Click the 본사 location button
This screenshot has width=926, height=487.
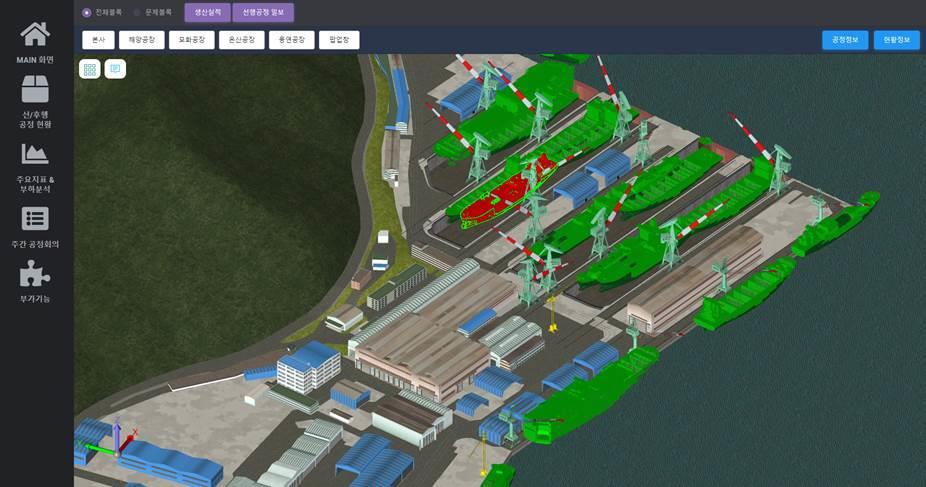point(98,40)
